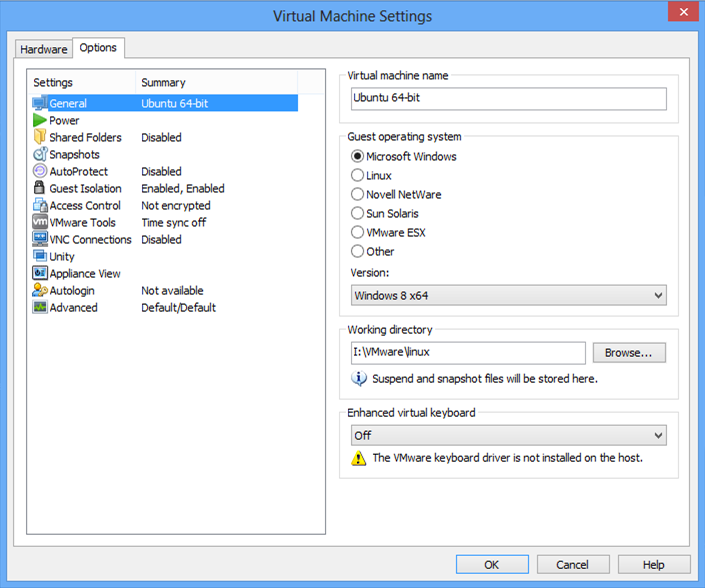Click the 'Not available' summary text
The width and height of the screenshot is (705, 588).
point(172,291)
